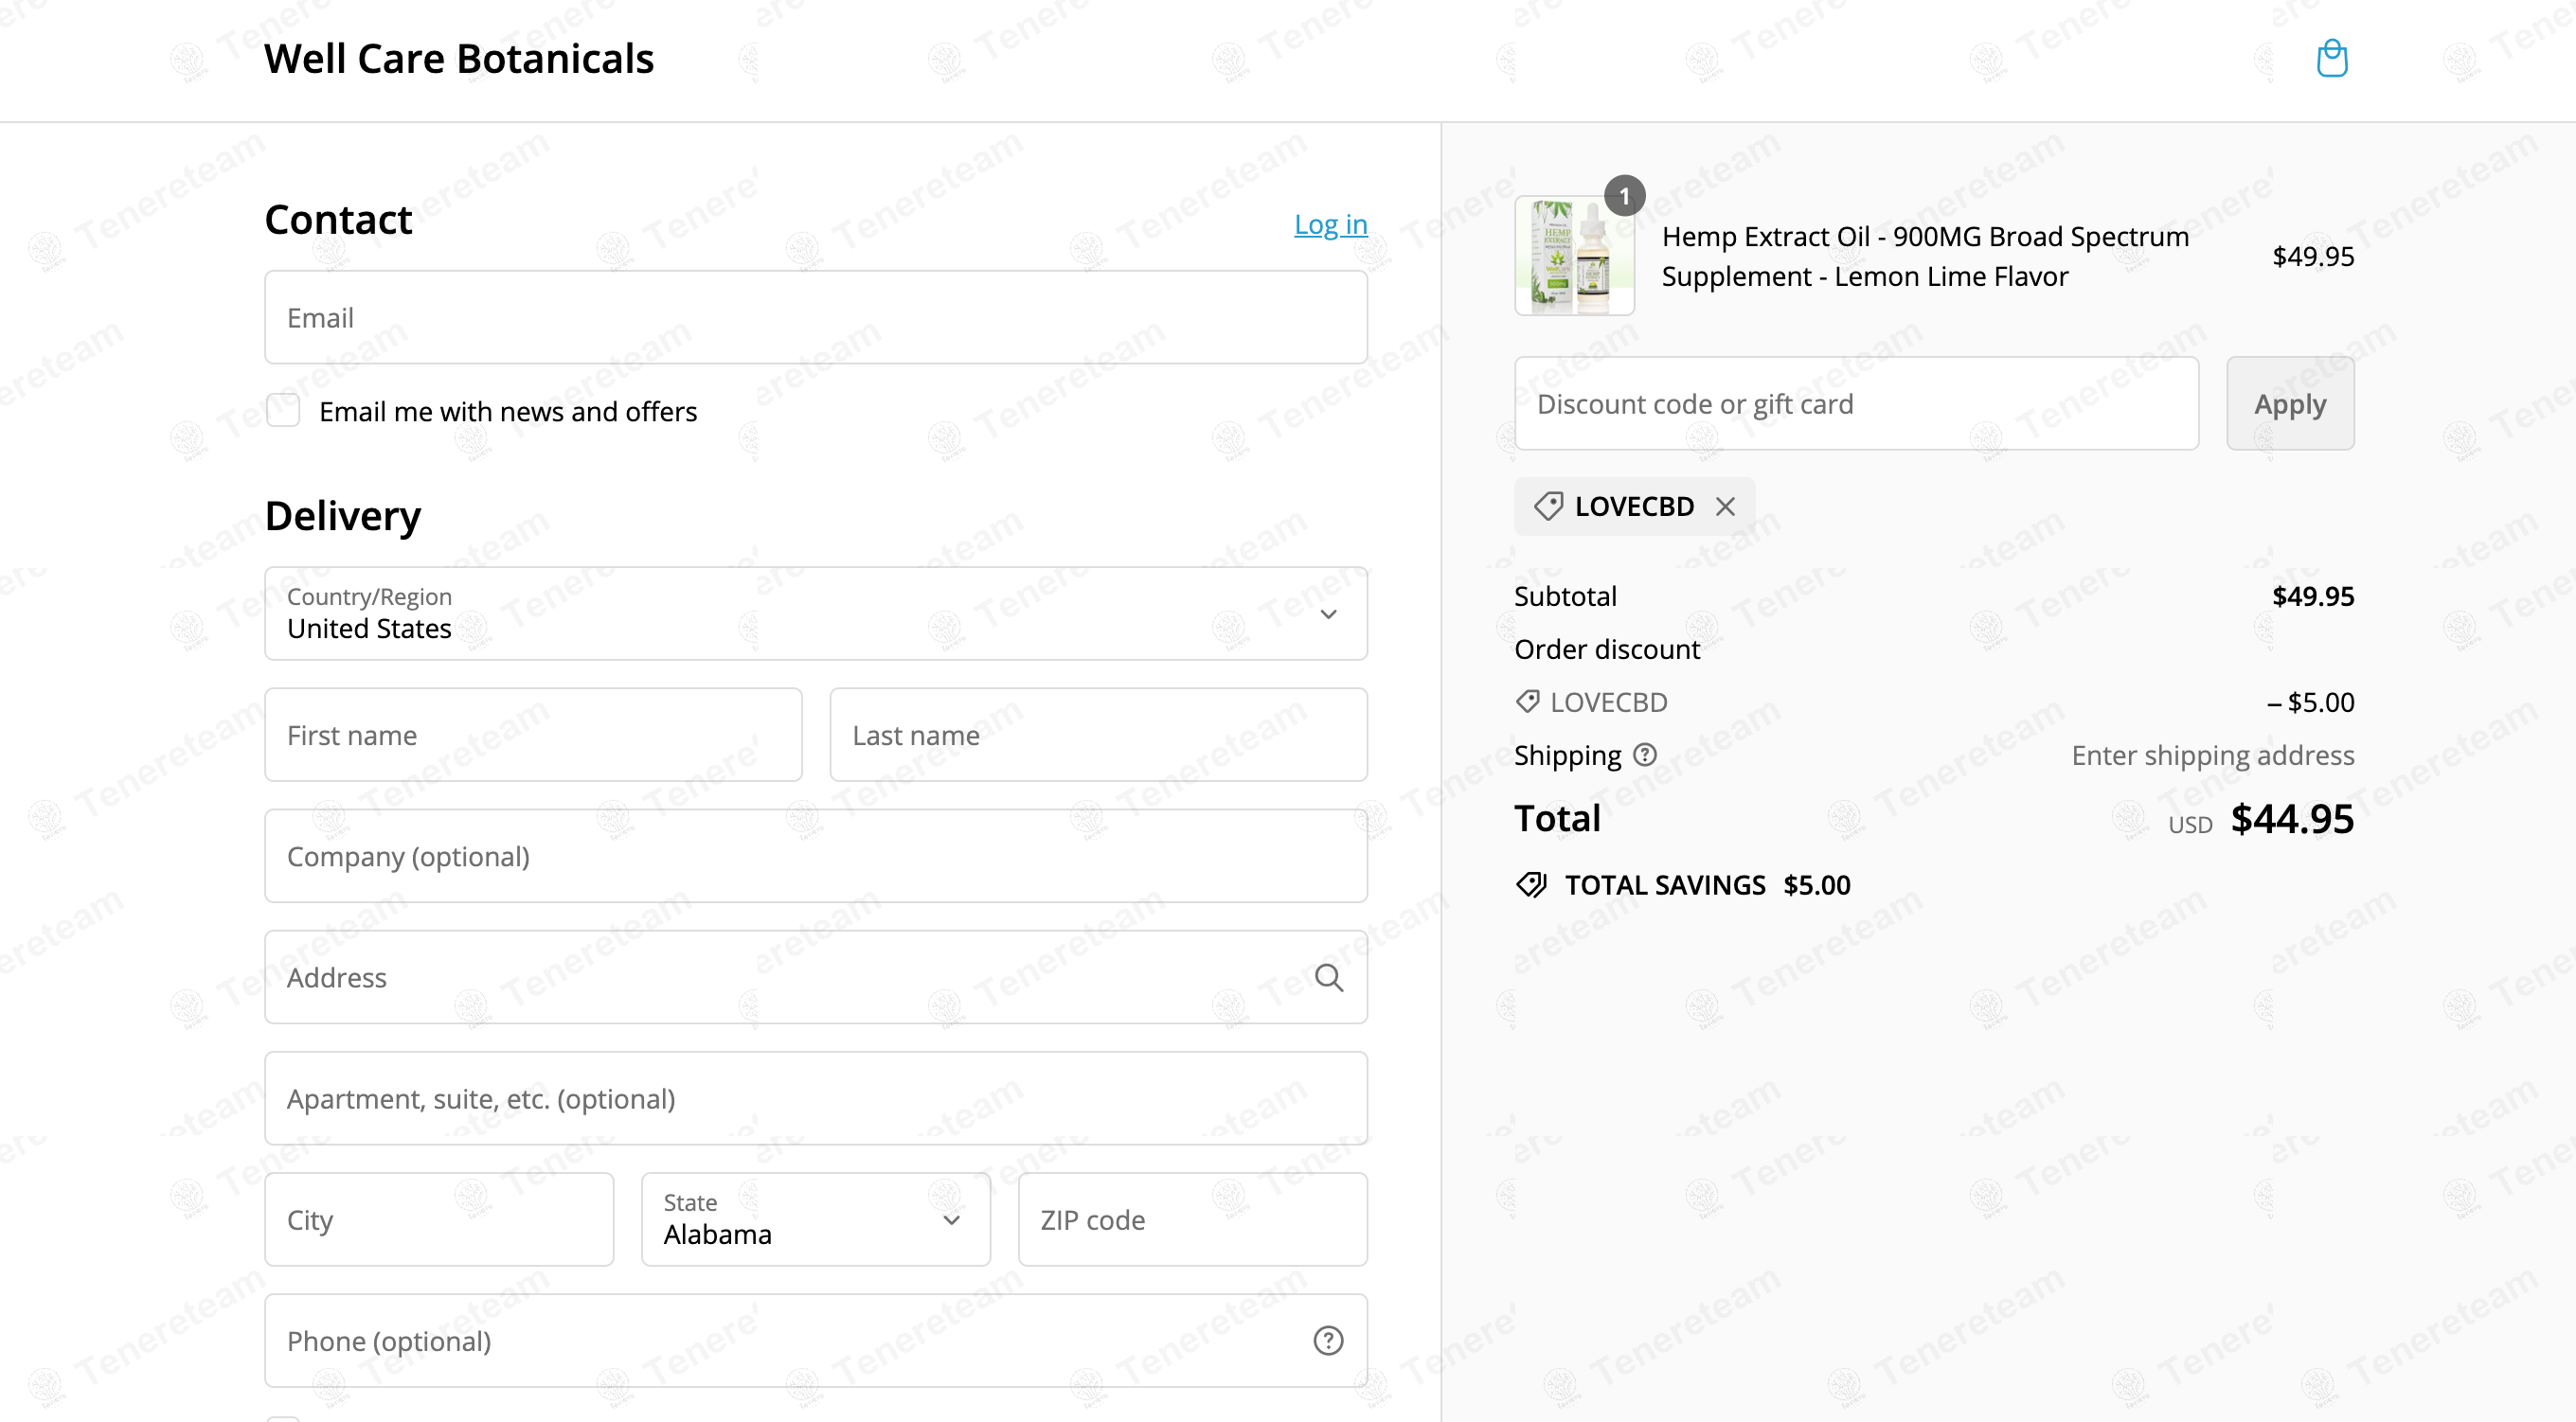Click the Well Care Botanicals store title
This screenshot has width=2576, height=1422.
click(x=459, y=59)
